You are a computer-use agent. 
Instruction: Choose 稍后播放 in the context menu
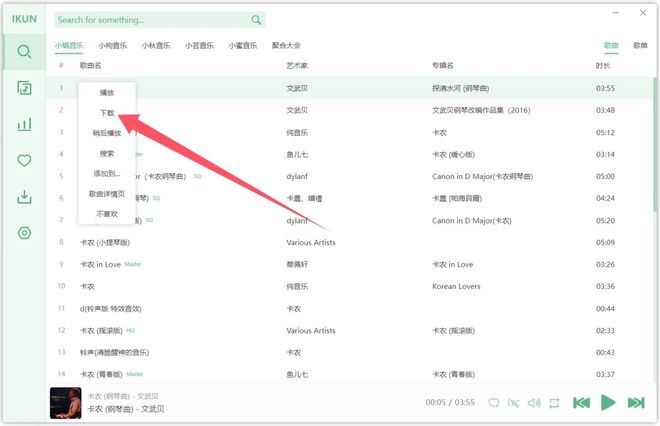107,133
